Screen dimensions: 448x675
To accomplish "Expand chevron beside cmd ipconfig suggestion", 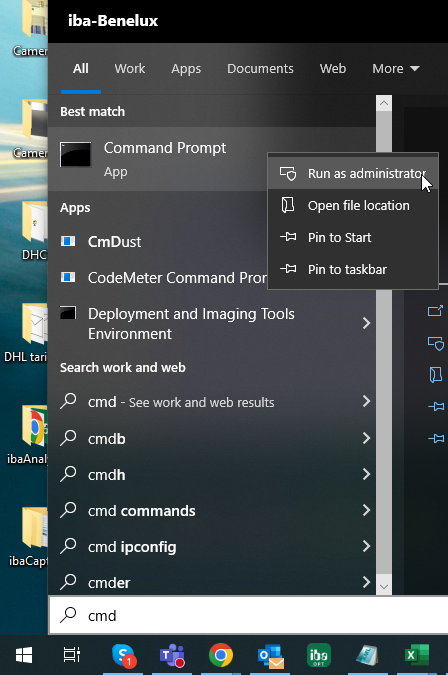I will click(366, 546).
